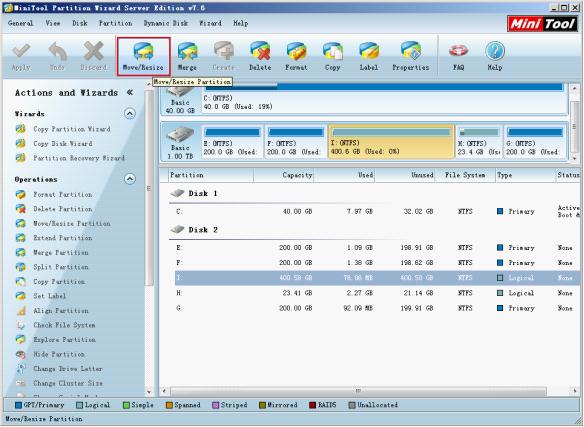Open the View menu

coord(53,23)
